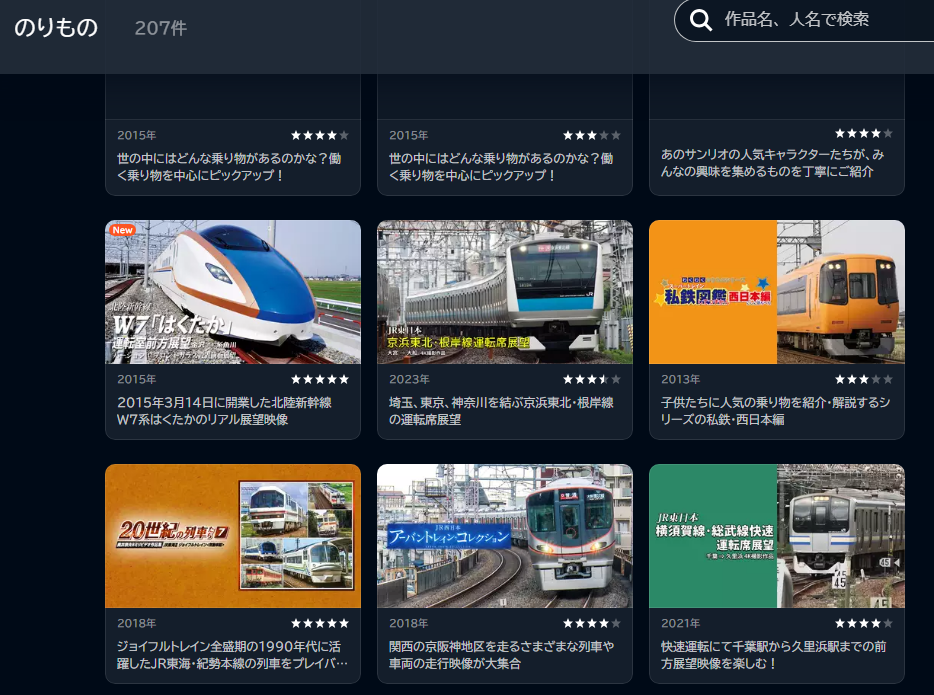The height and width of the screenshot is (695, 934).
Task: Click the 2013年 year label
Action: tap(681, 379)
